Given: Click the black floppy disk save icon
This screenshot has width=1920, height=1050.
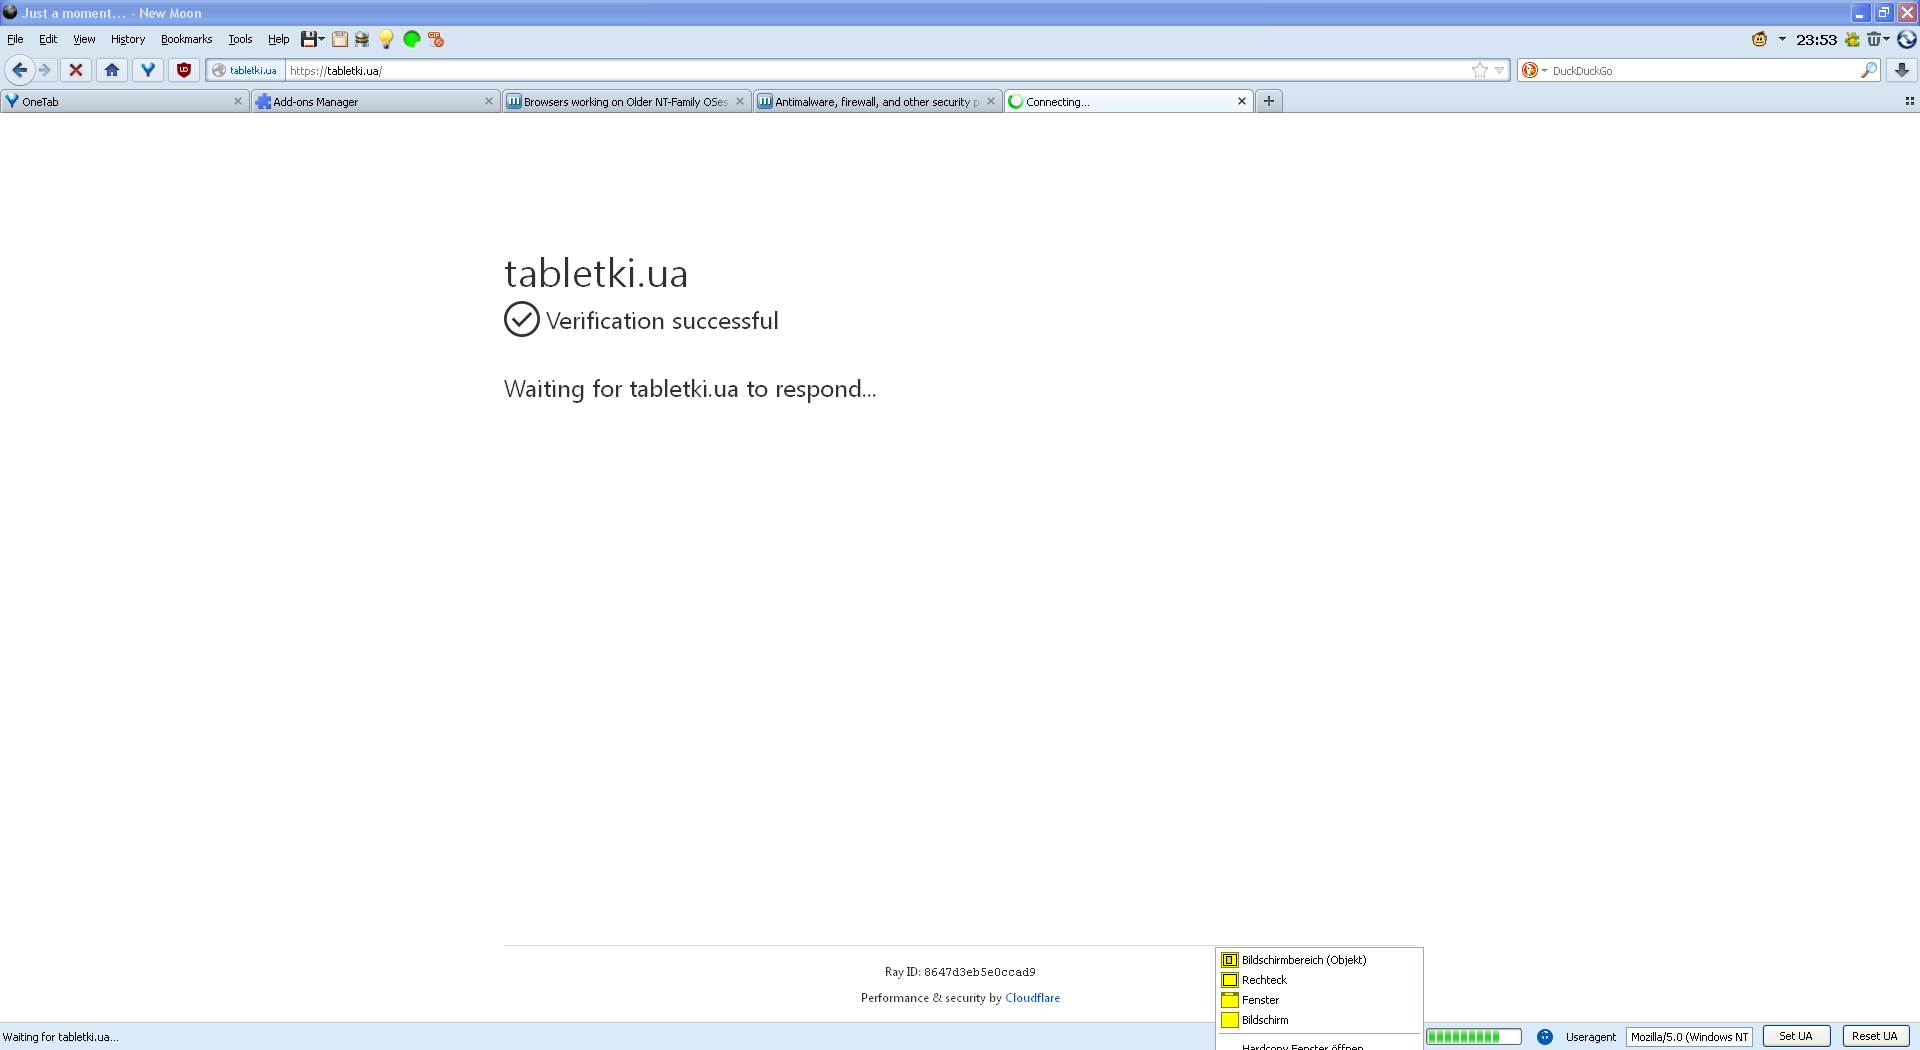Looking at the screenshot, I should [309, 39].
